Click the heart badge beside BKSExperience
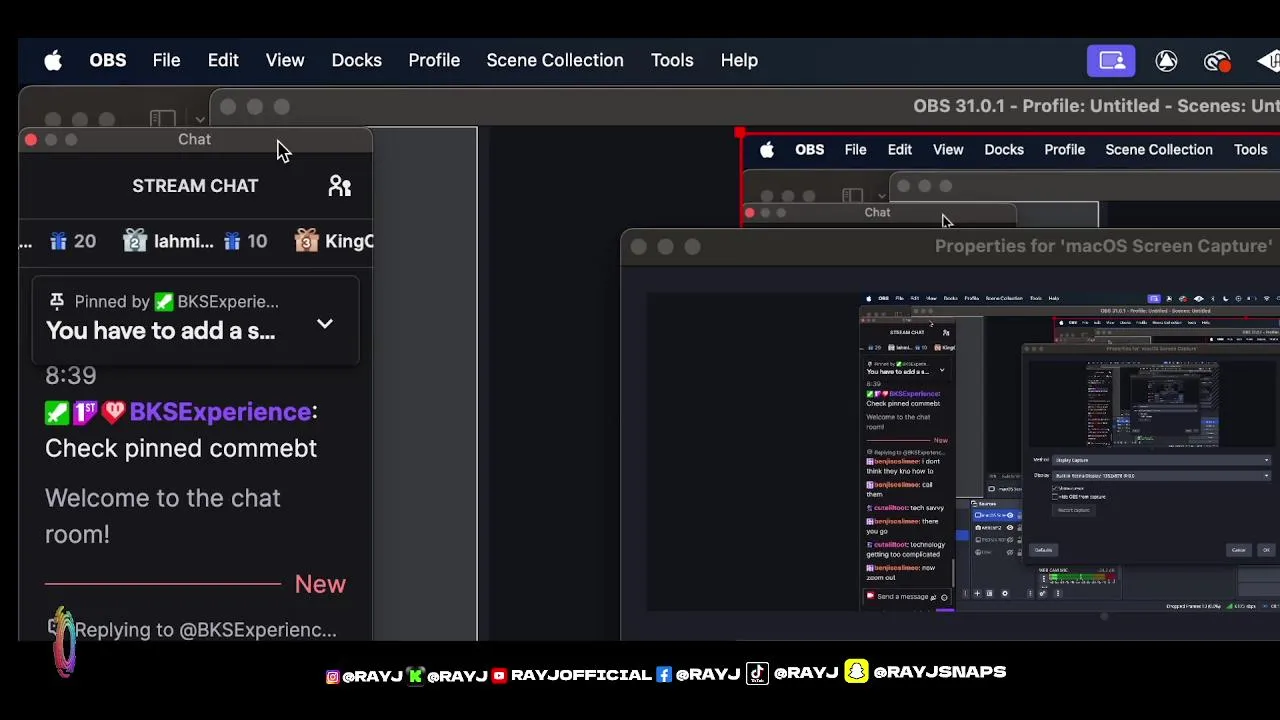Viewport: 1280px width, 720px height. point(113,412)
